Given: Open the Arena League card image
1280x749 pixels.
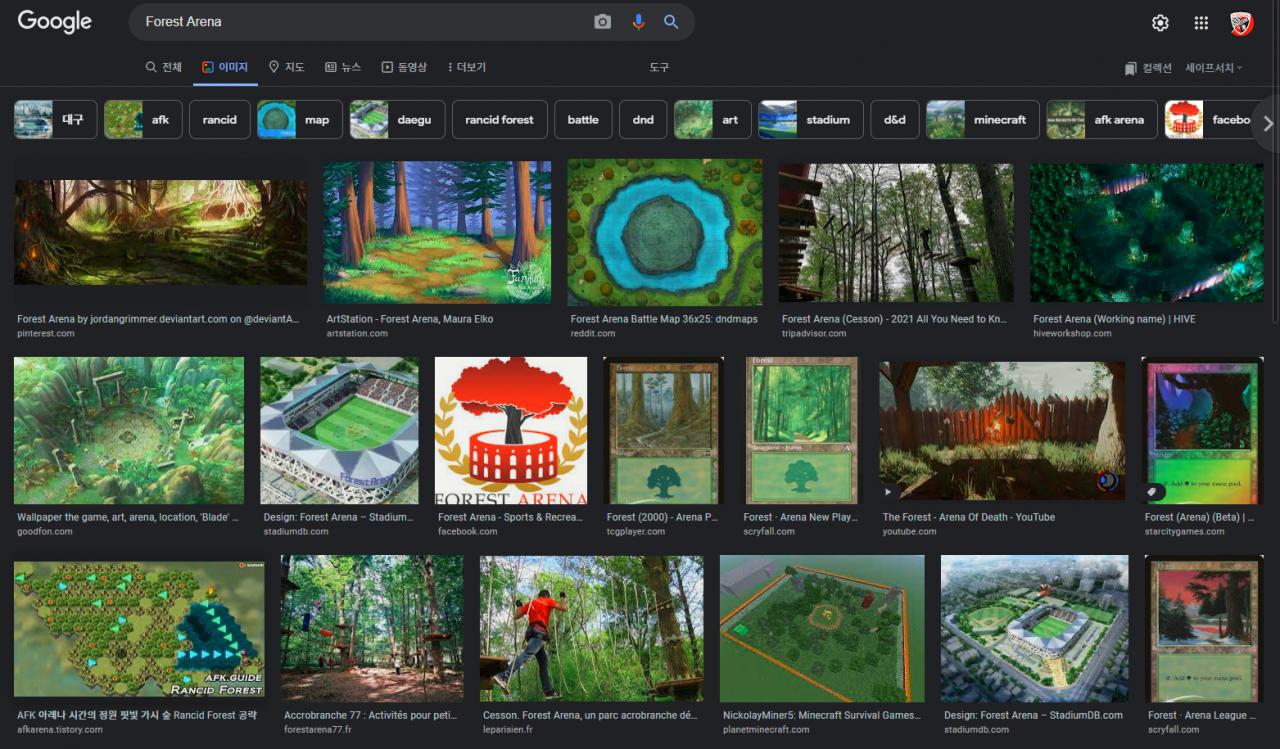Looking at the screenshot, I should [1205, 629].
